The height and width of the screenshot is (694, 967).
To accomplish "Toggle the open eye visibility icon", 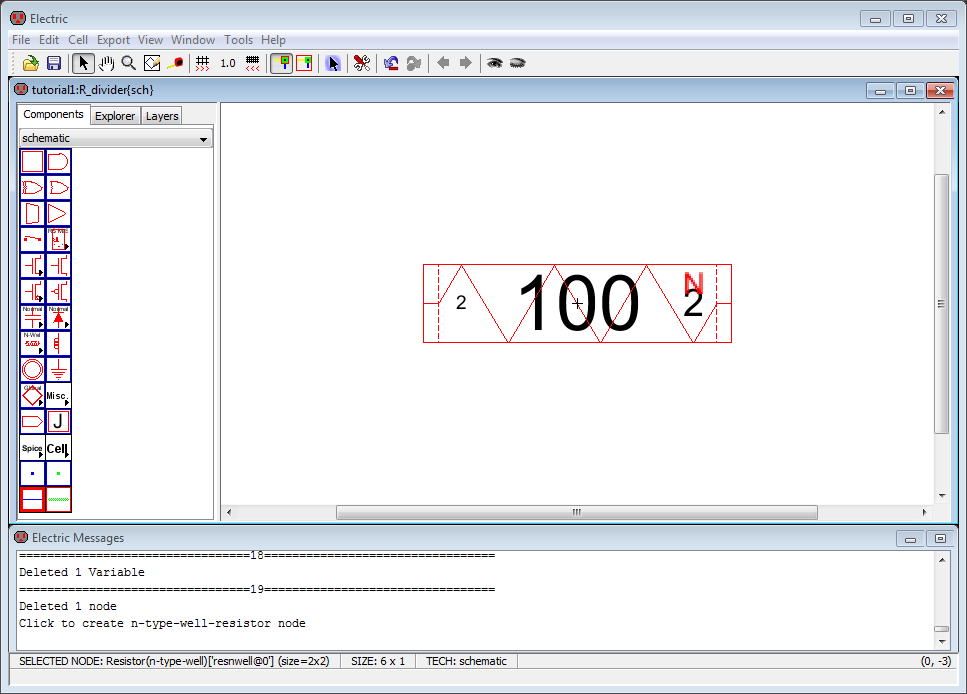I will [494, 63].
